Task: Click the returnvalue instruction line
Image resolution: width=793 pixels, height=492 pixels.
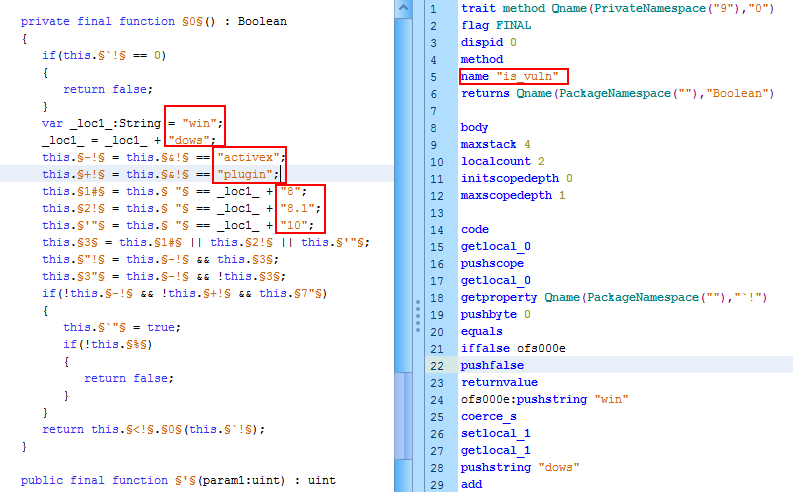Action: 495,383
